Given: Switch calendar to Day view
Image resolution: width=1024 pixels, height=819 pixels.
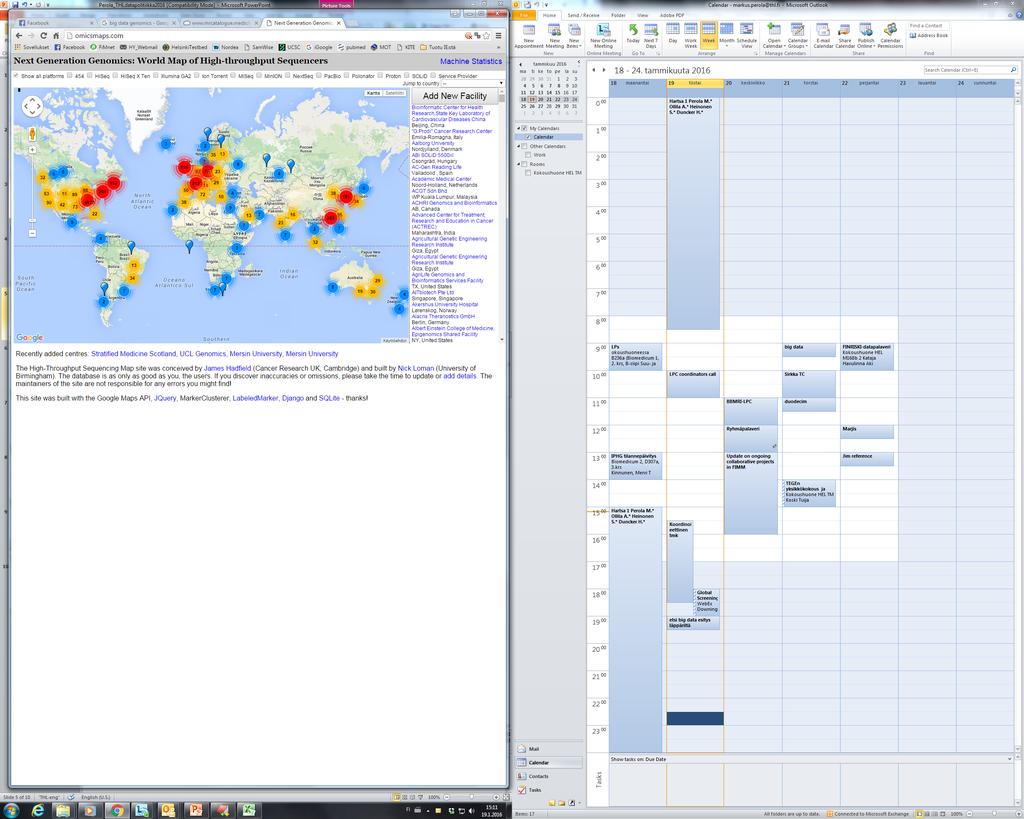Looking at the screenshot, I should 673,34.
